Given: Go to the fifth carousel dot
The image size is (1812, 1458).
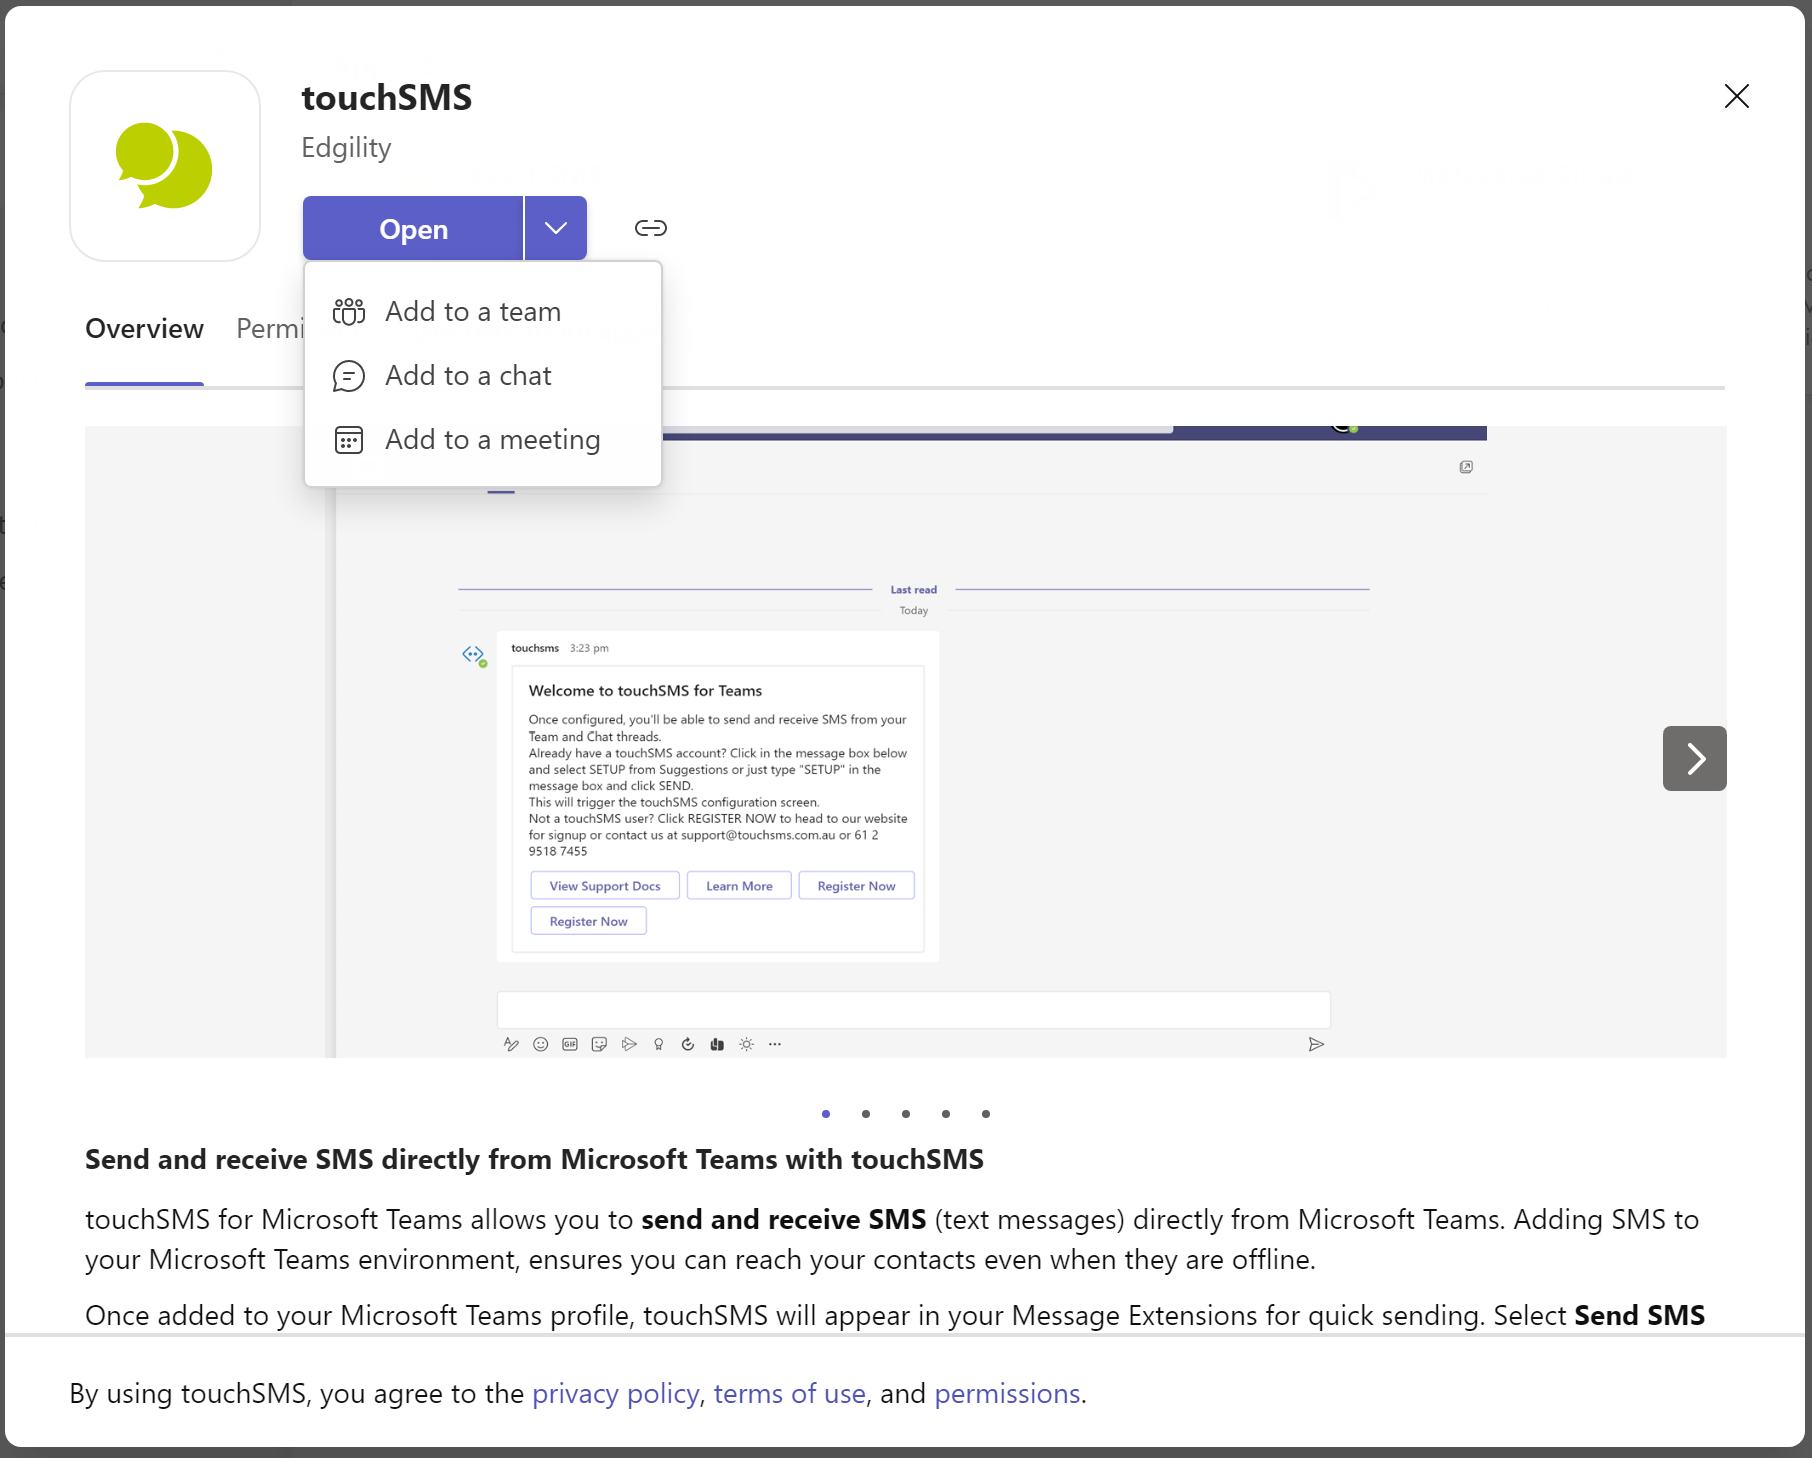Looking at the screenshot, I should pyautogui.click(x=986, y=1114).
